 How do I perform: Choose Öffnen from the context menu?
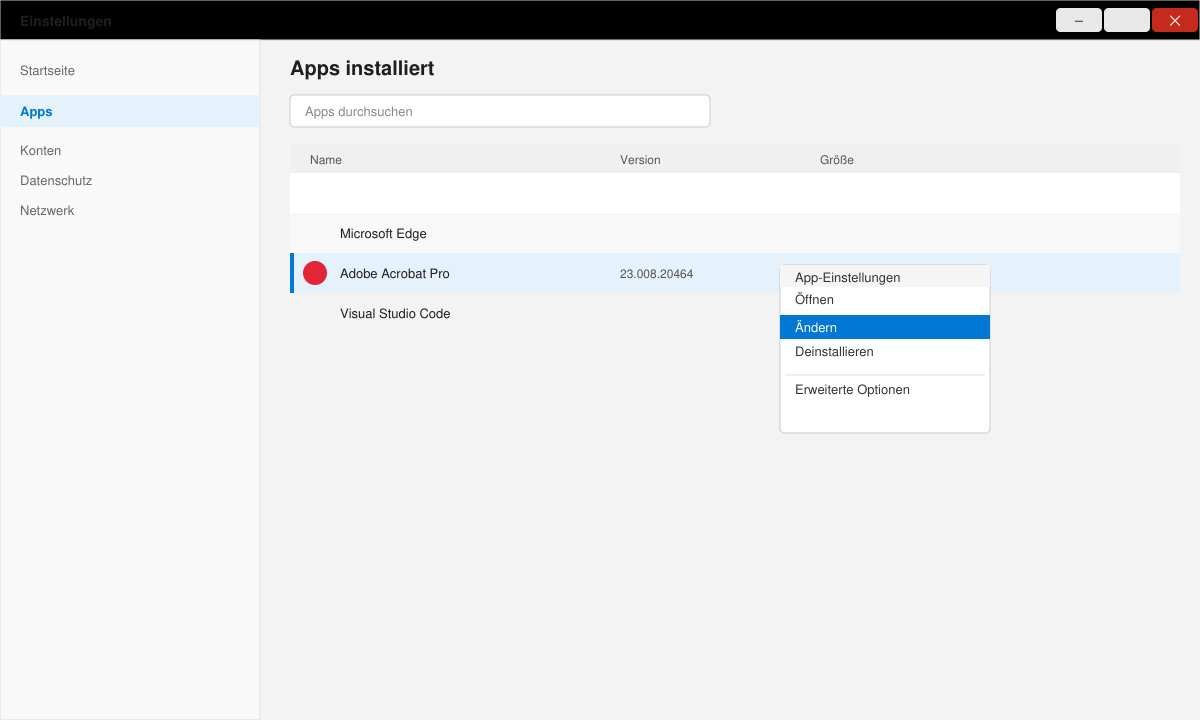(x=885, y=300)
